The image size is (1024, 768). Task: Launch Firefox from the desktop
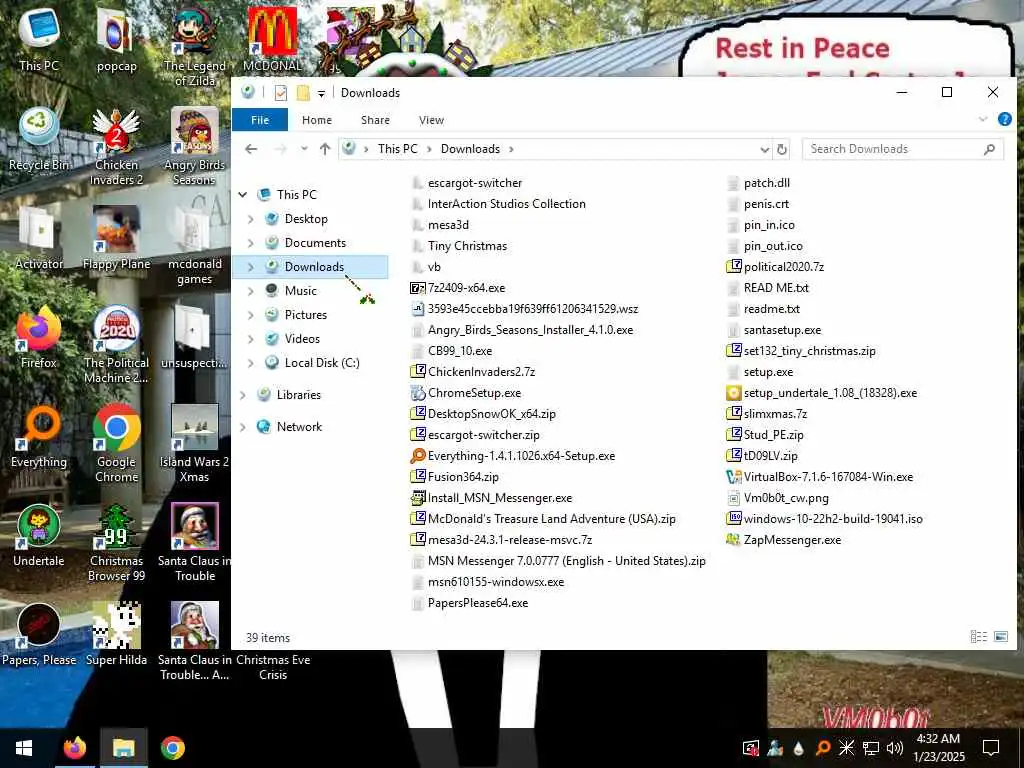tap(39, 338)
